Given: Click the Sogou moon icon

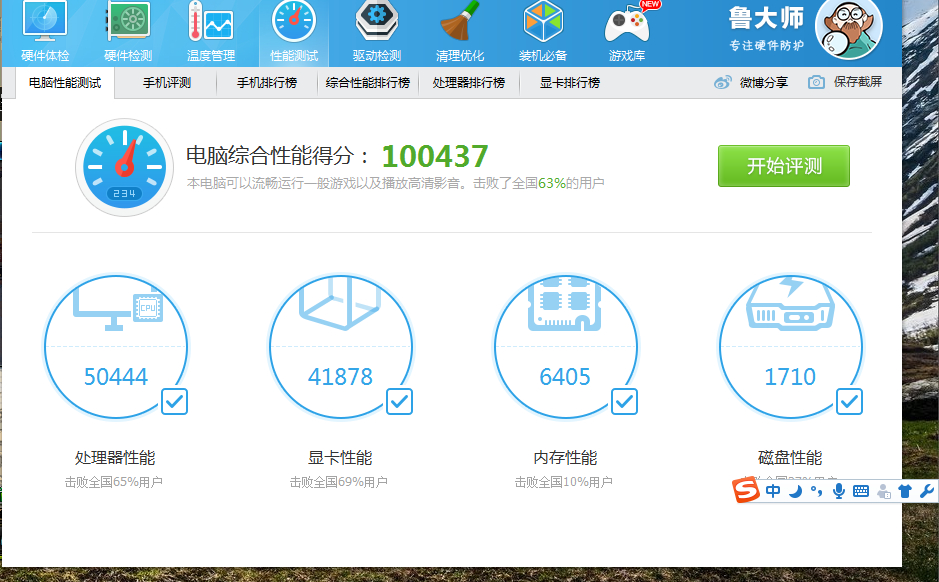Looking at the screenshot, I should 795,492.
